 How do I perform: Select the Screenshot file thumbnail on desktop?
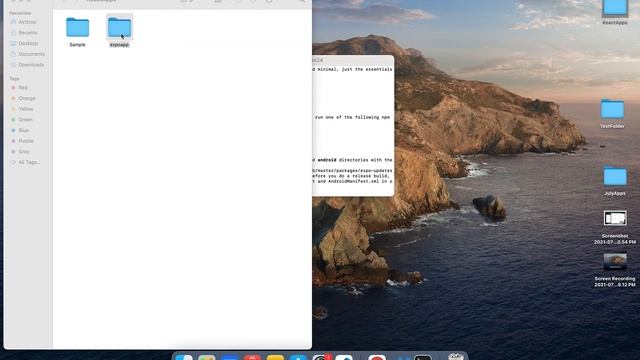(x=615, y=218)
